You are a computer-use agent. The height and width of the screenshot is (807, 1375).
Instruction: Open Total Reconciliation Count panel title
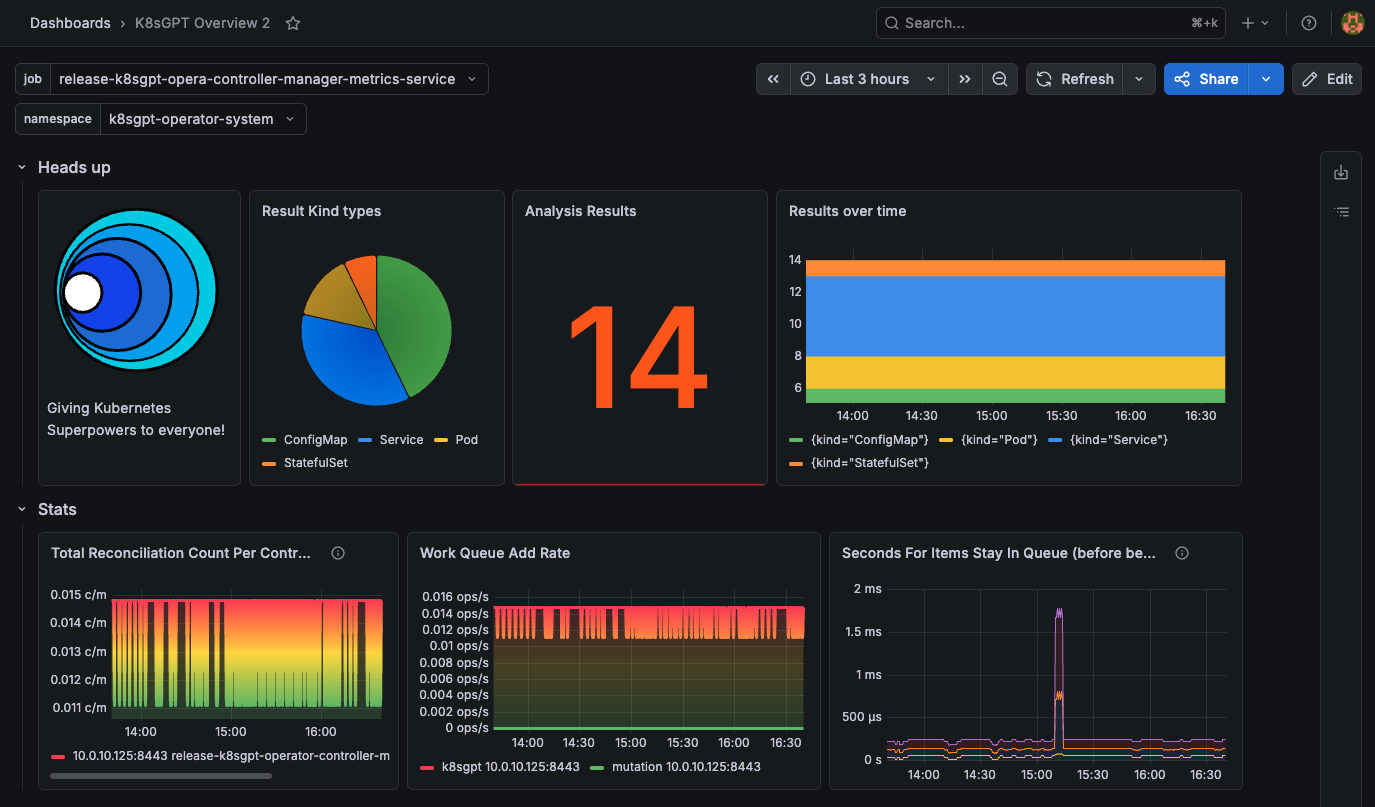(x=181, y=553)
